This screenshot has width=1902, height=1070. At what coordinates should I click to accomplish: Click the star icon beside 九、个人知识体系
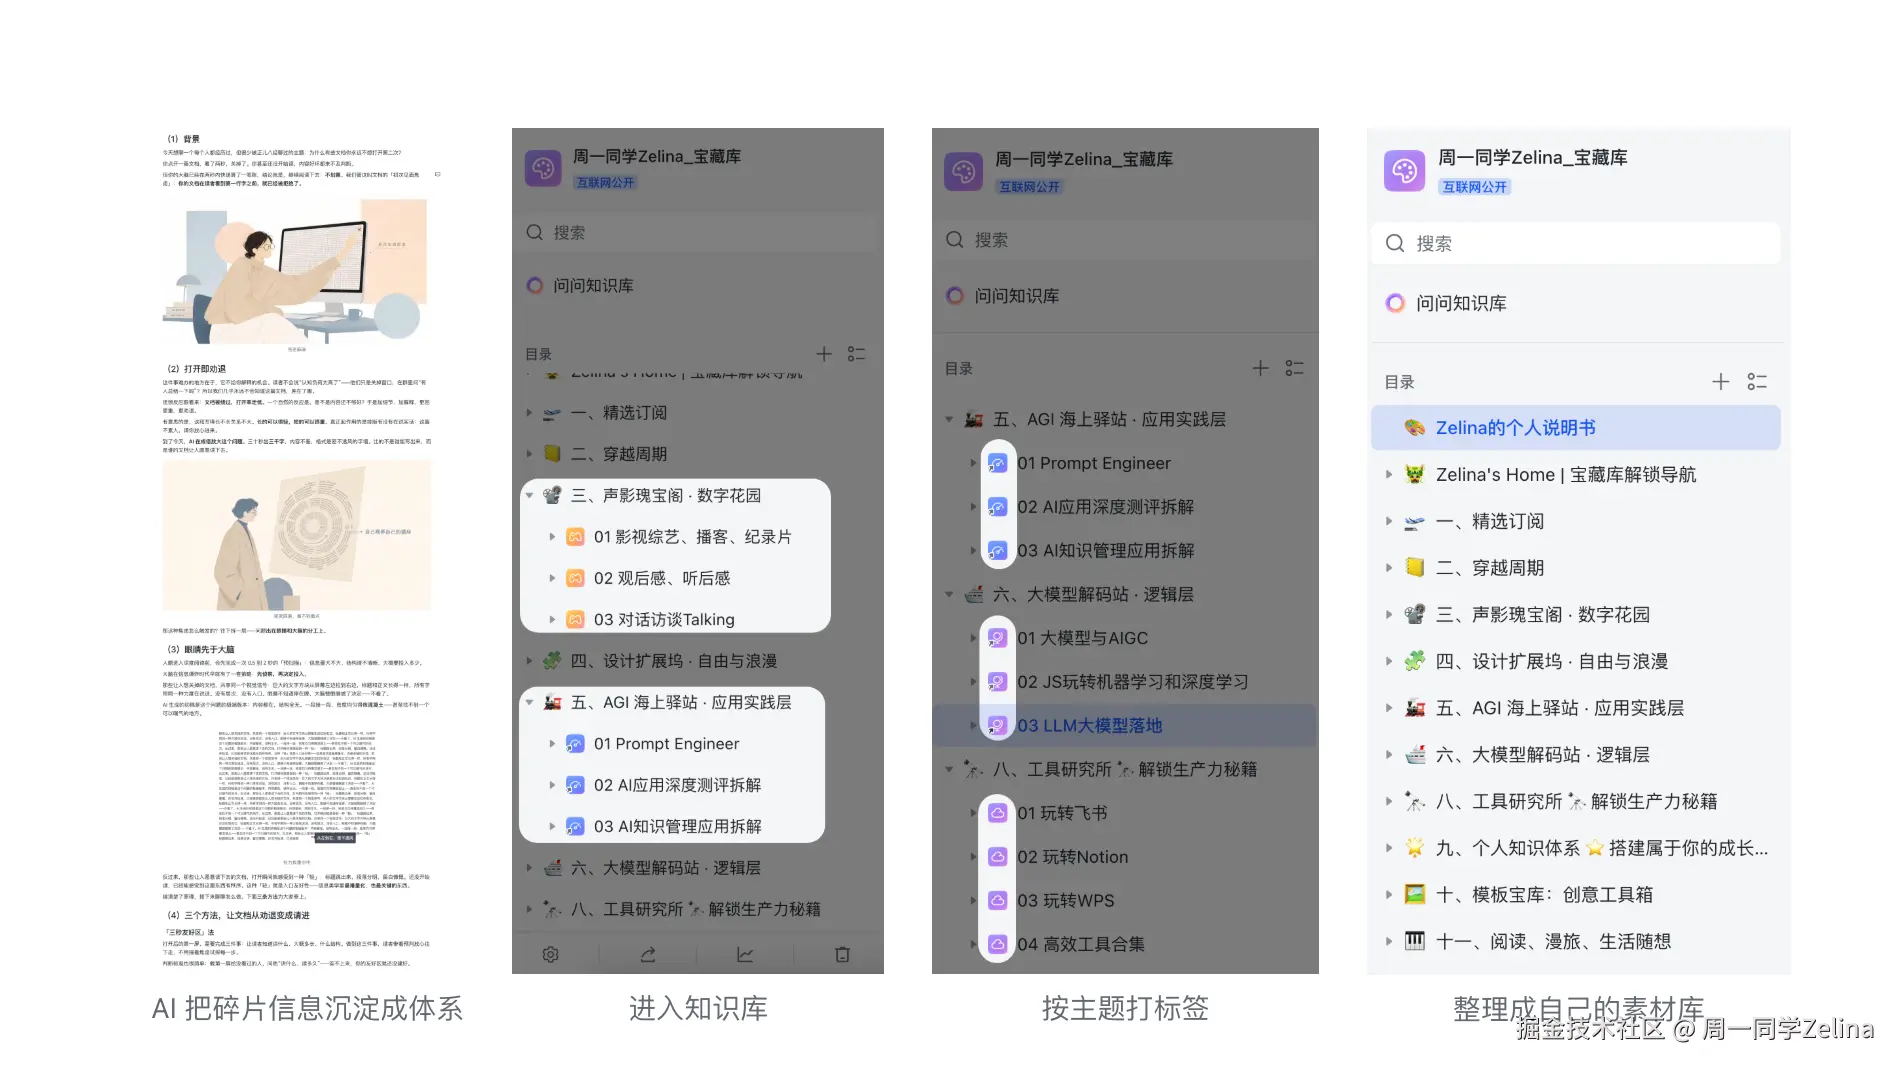click(1414, 848)
